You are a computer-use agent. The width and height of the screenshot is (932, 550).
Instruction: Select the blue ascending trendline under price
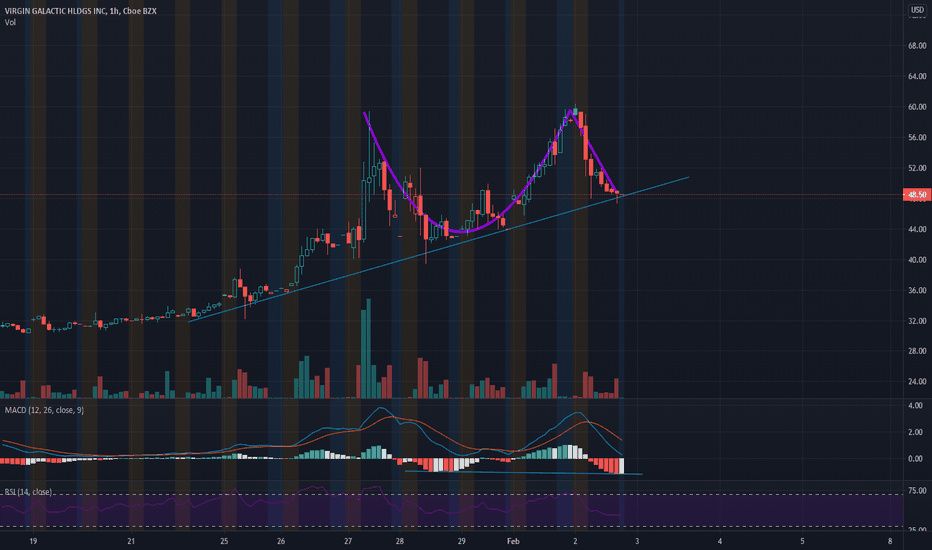click(x=439, y=249)
